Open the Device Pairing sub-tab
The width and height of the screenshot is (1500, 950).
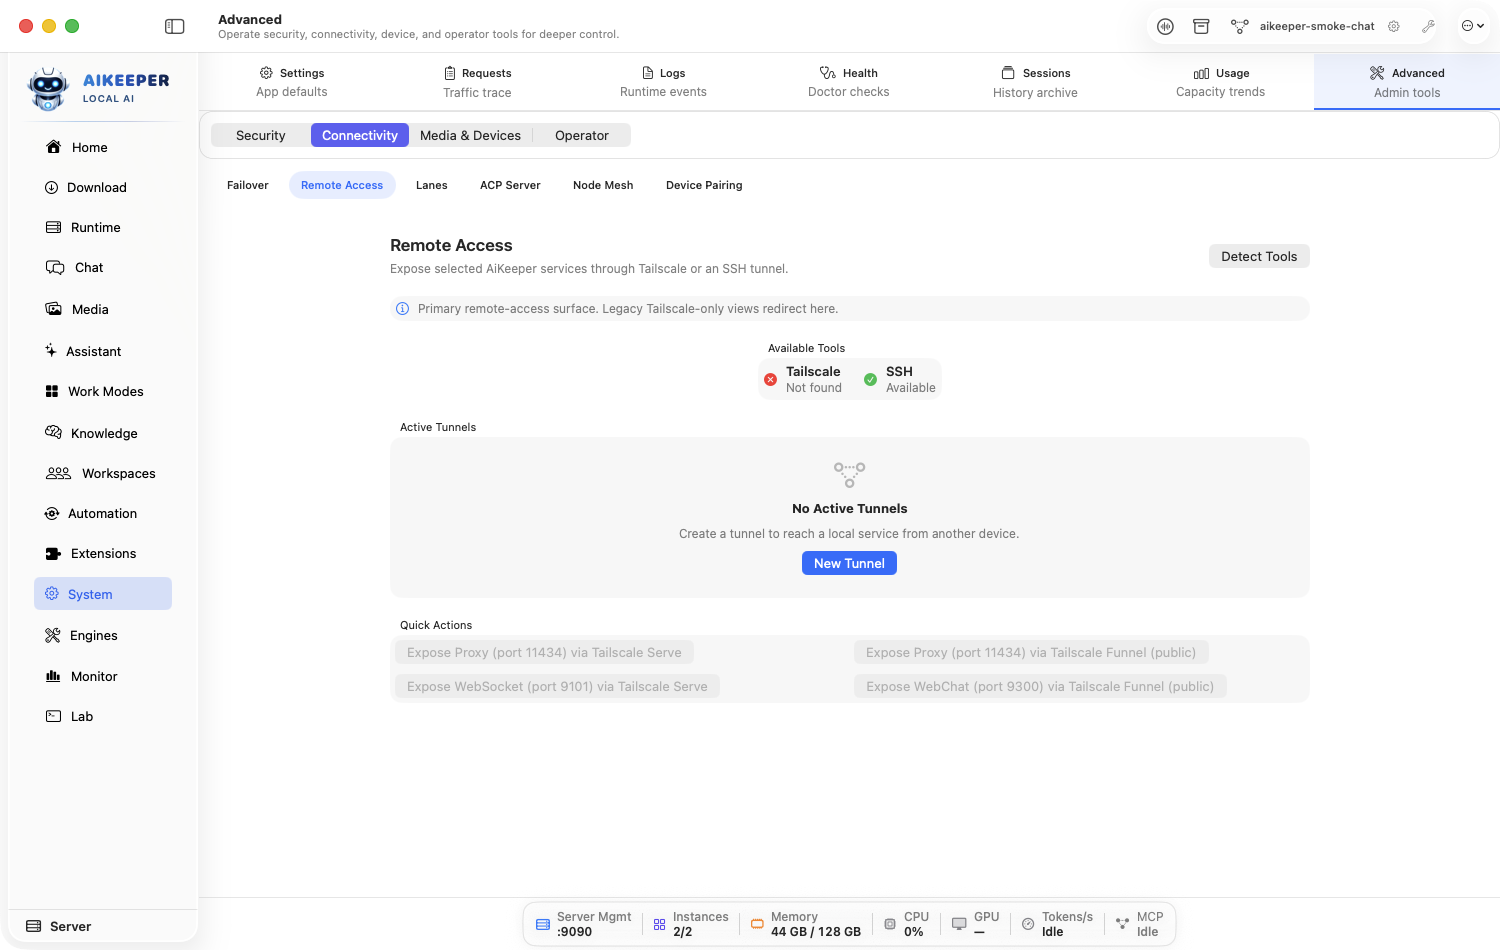[x=704, y=185]
